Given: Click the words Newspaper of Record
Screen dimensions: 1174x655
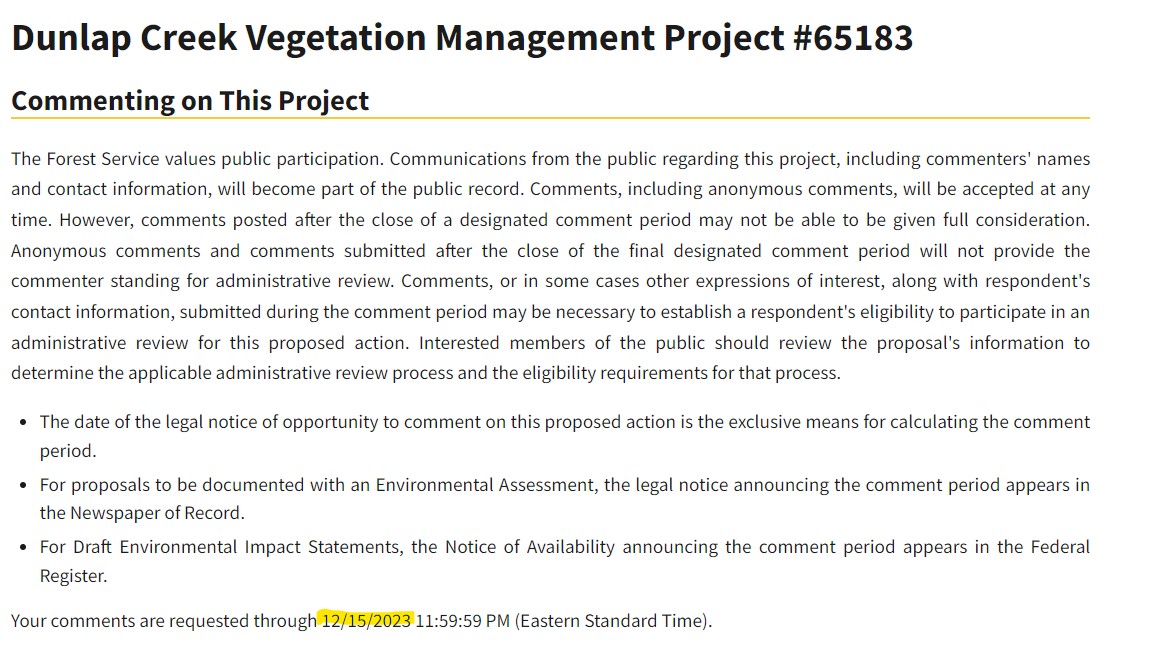Looking at the screenshot, I should click(x=157, y=514).
